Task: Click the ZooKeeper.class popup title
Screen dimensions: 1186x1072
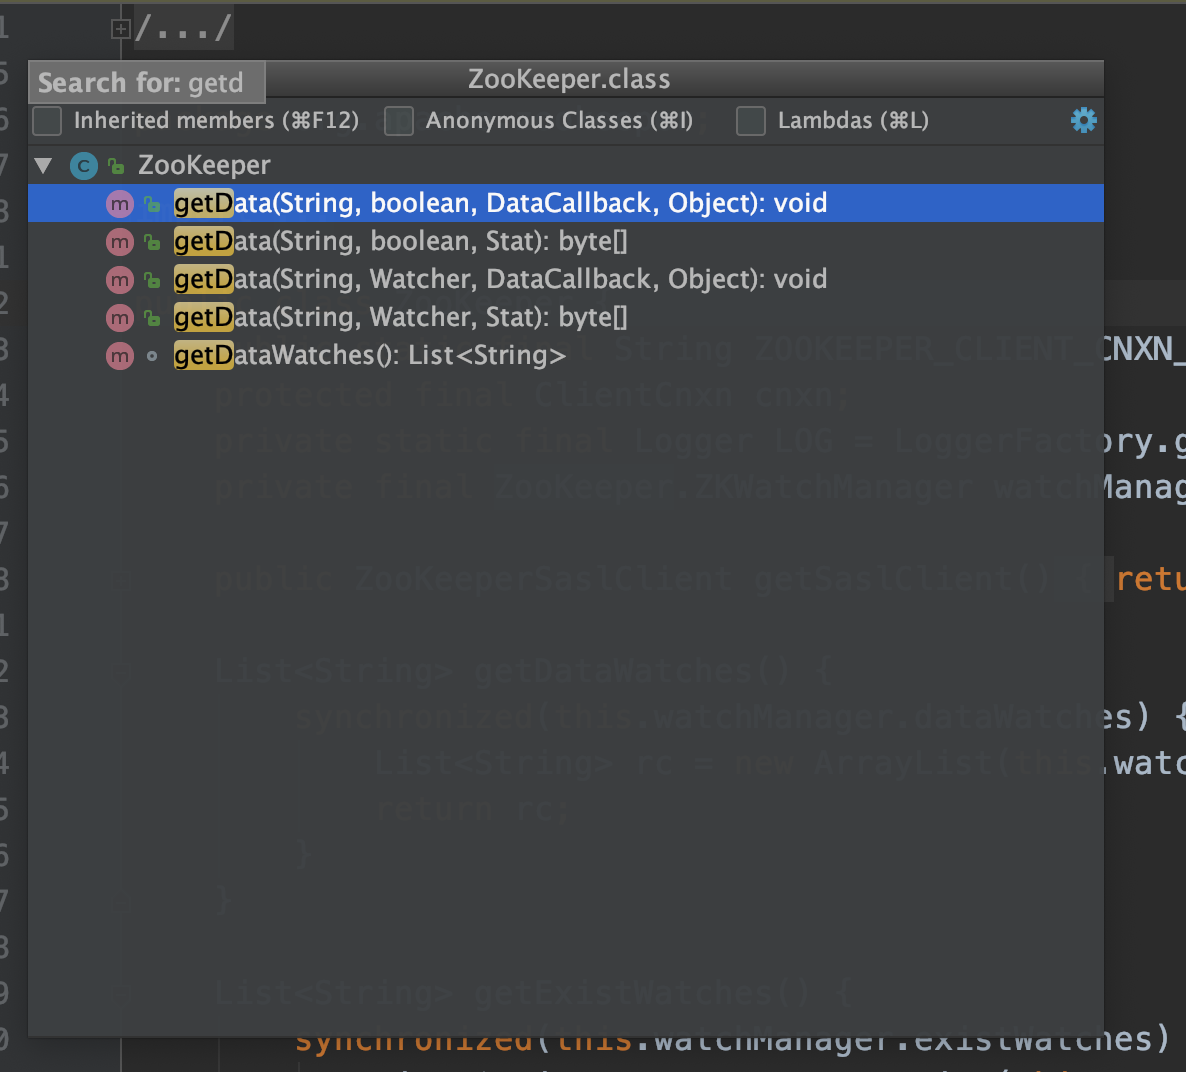Action: coord(569,79)
